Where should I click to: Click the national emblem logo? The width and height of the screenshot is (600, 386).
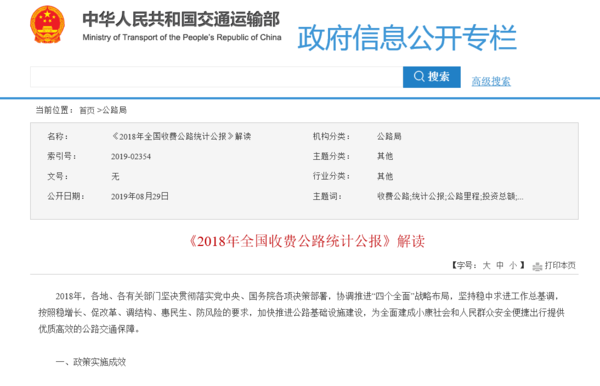[x=47, y=24]
